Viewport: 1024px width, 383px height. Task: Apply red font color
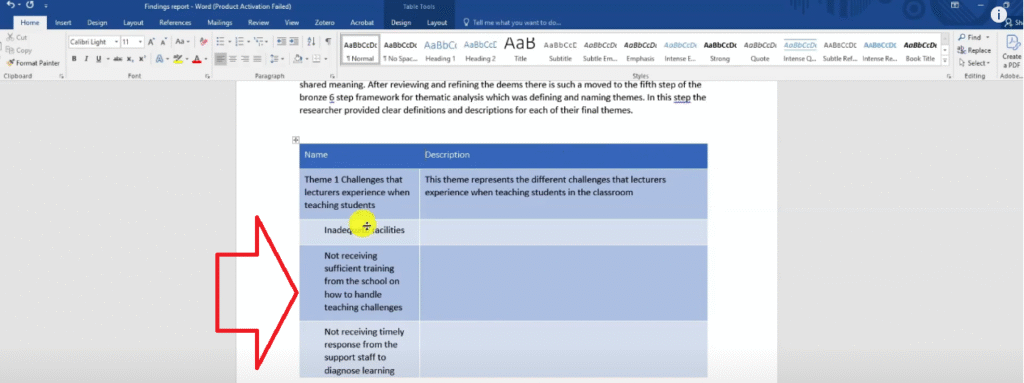pyautogui.click(x=197, y=59)
